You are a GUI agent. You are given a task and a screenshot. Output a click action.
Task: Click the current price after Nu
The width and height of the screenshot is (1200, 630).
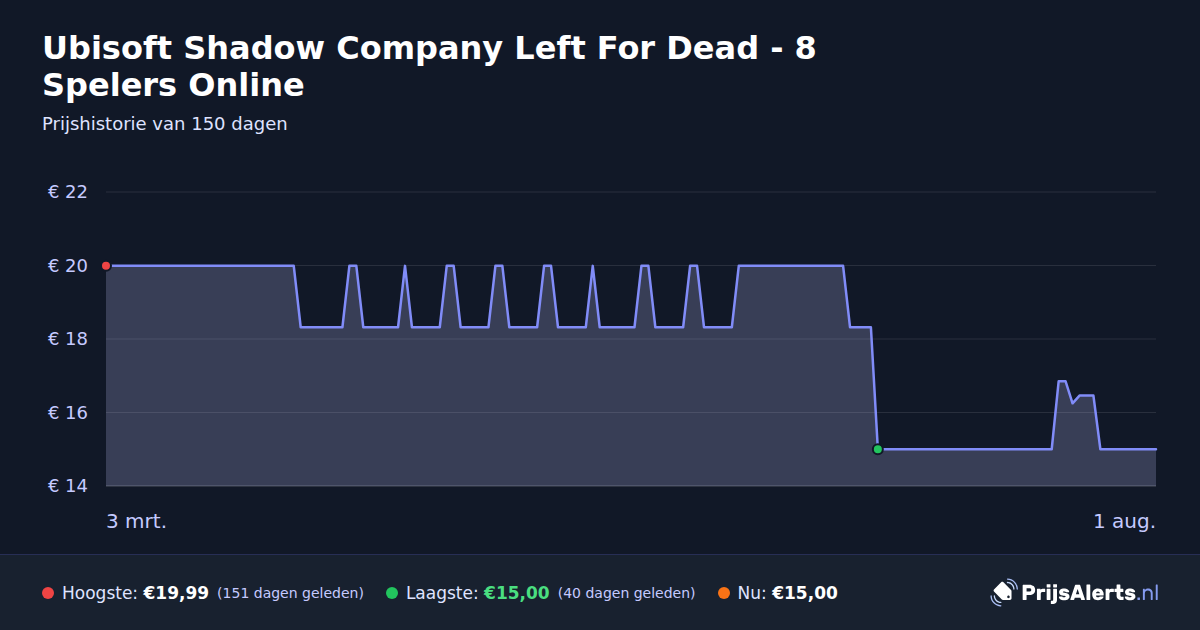point(805,593)
